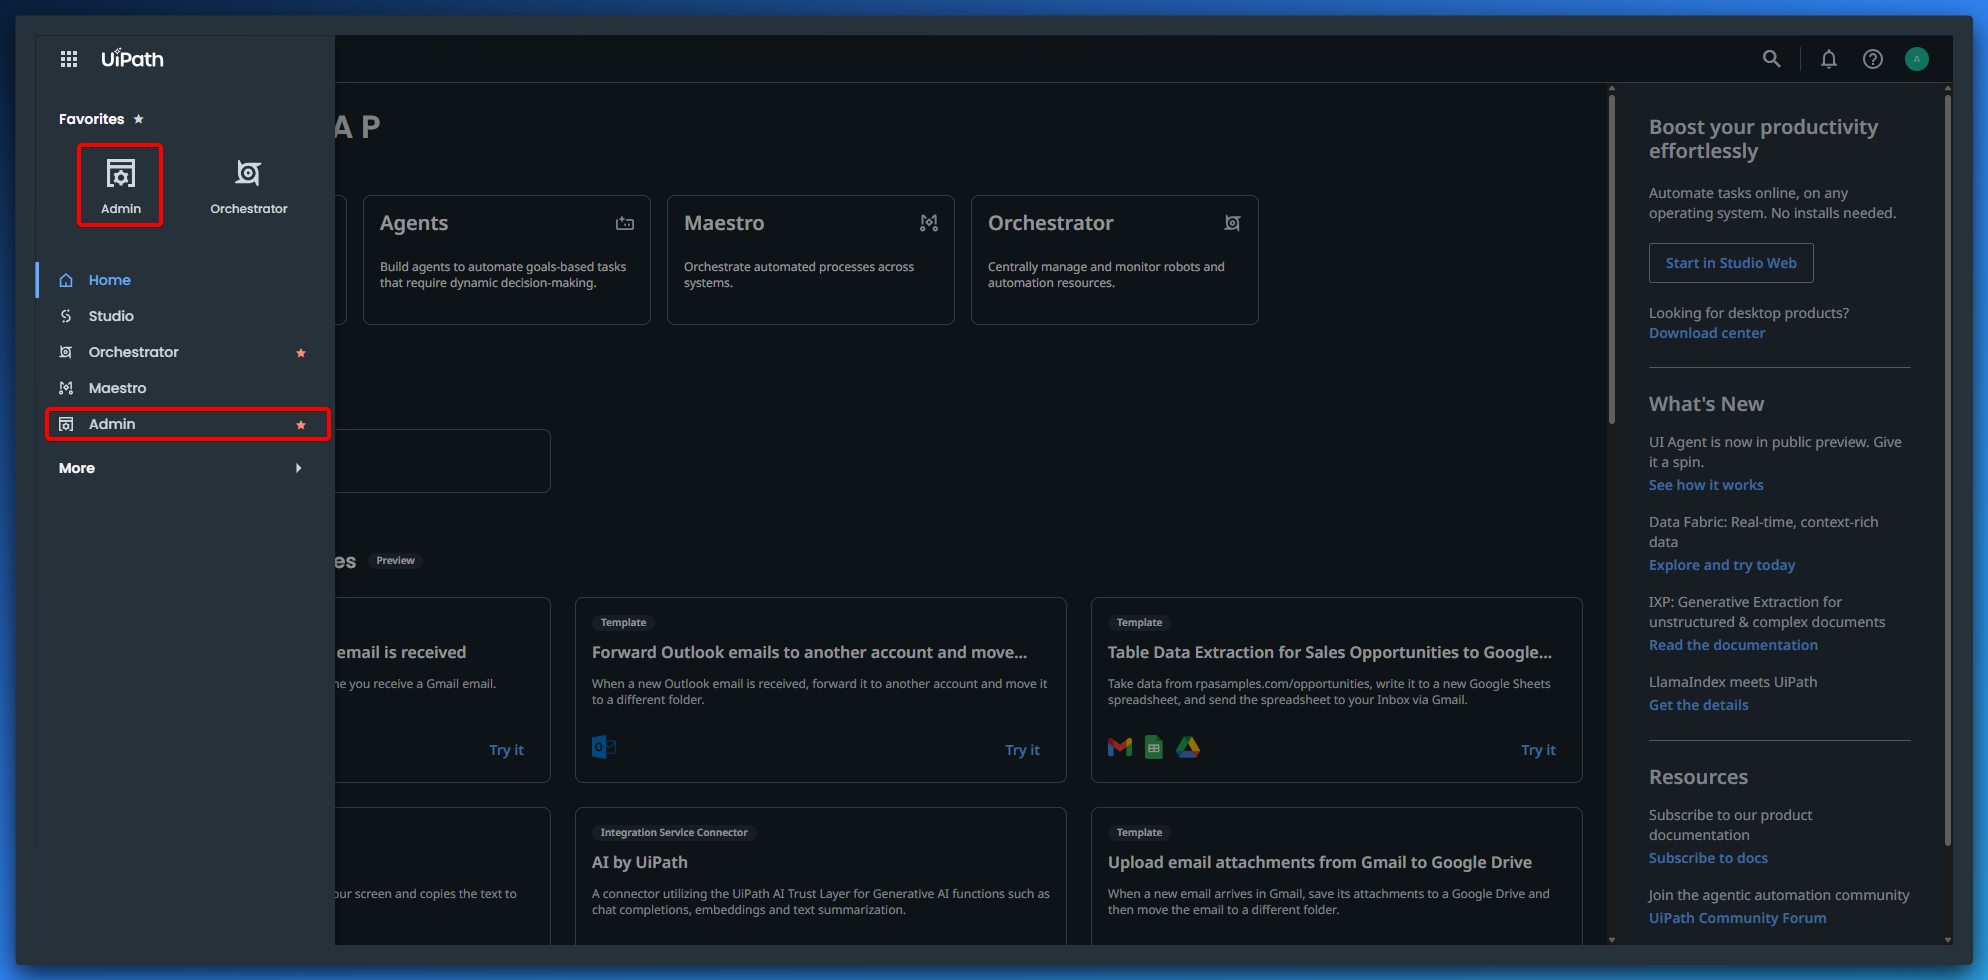Open the Explore and try today link
The image size is (1988, 980).
1722,565
